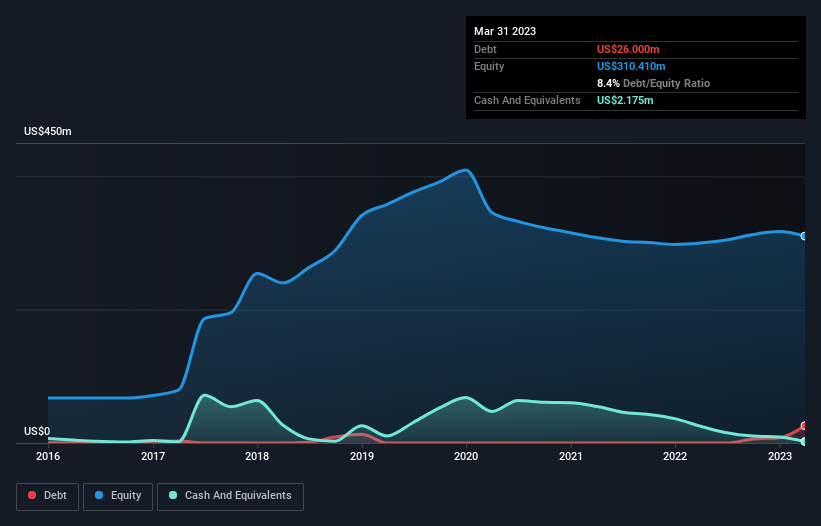Click the 2018 x-axis label
Viewport: 821px width, 526px height.
257,456
